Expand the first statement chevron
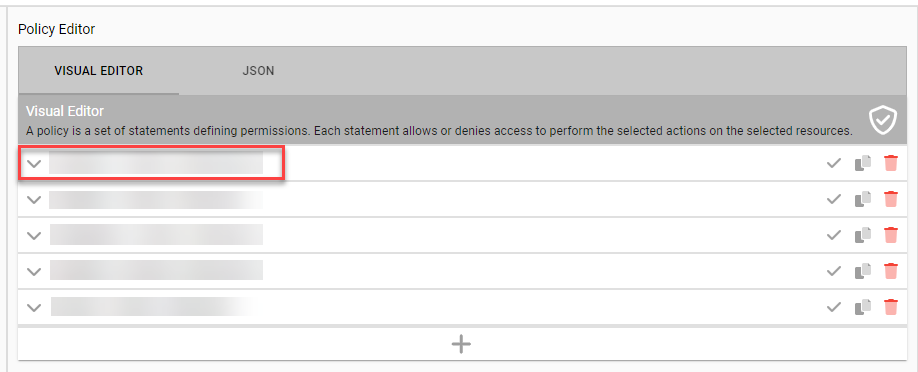 (35, 163)
